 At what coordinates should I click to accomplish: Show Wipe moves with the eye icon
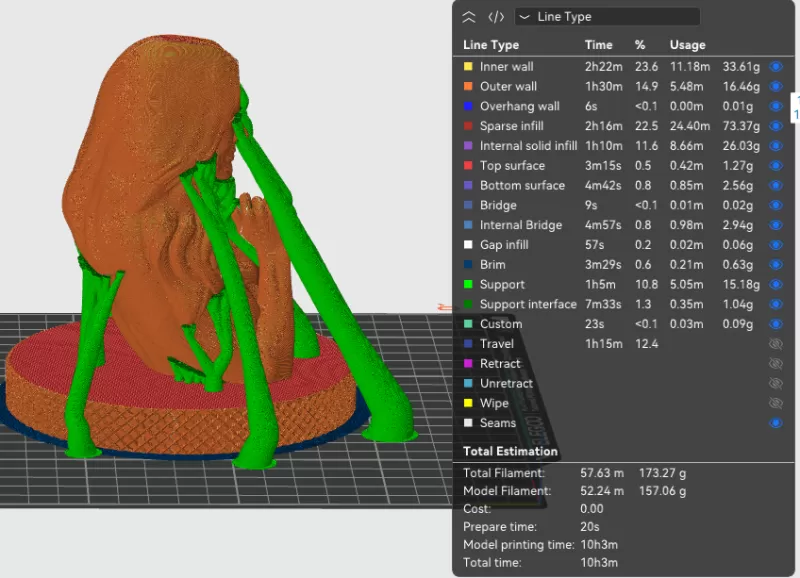(775, 403)
